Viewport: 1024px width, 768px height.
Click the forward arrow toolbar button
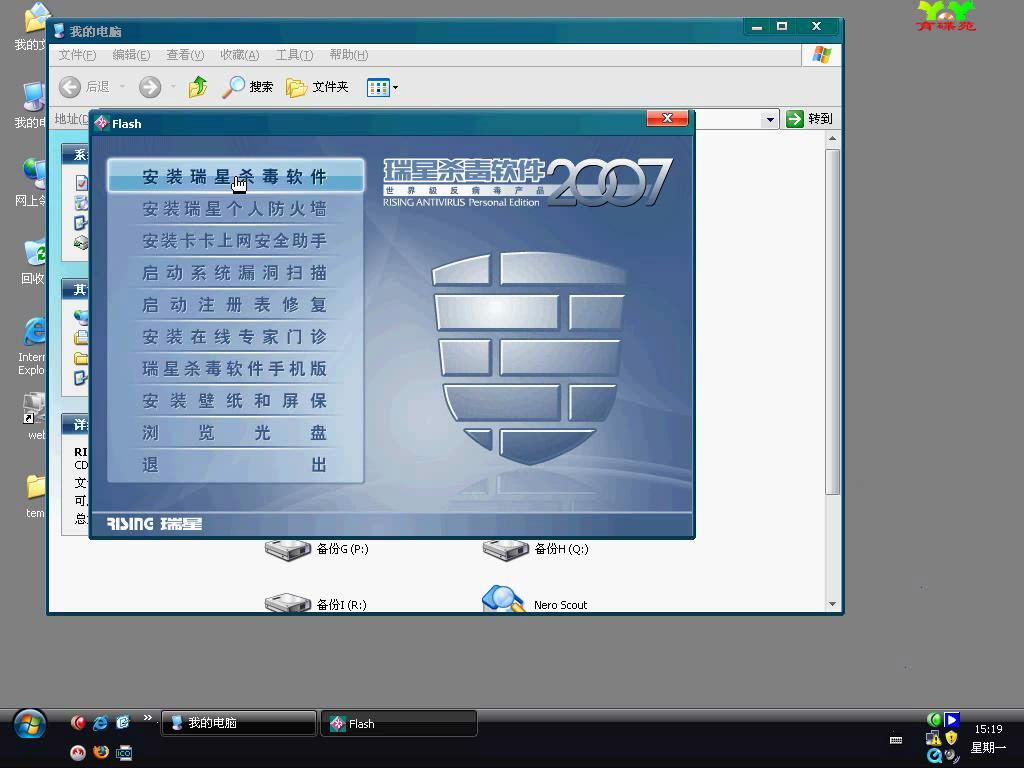150,86
